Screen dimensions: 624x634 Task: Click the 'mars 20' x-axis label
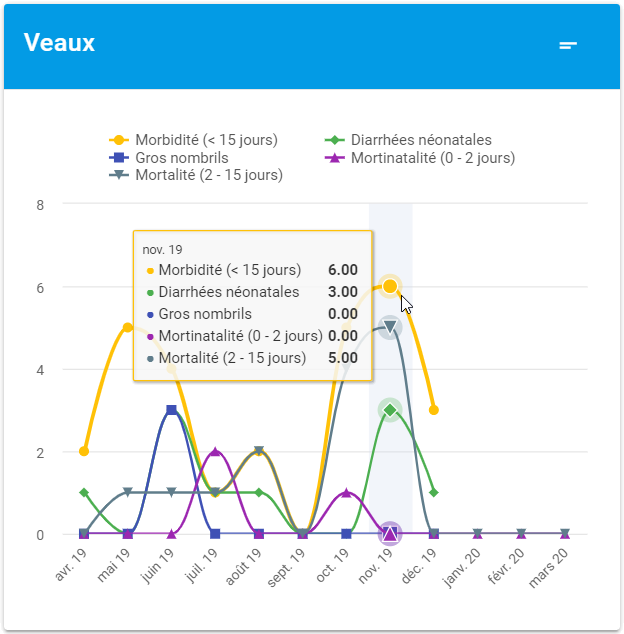pos(548,567)
